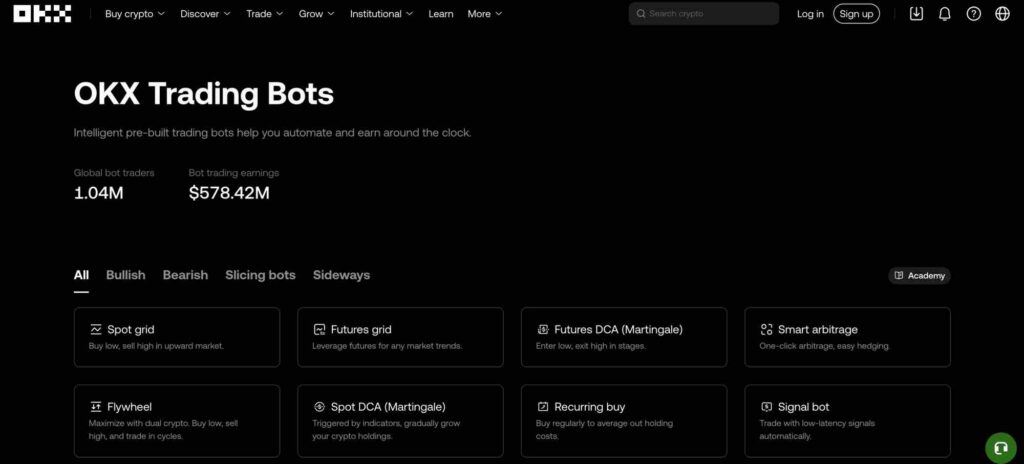Expand the Institutional dropdown menu
Viewport: 1024px width, 464px height.
coord(381,14)
